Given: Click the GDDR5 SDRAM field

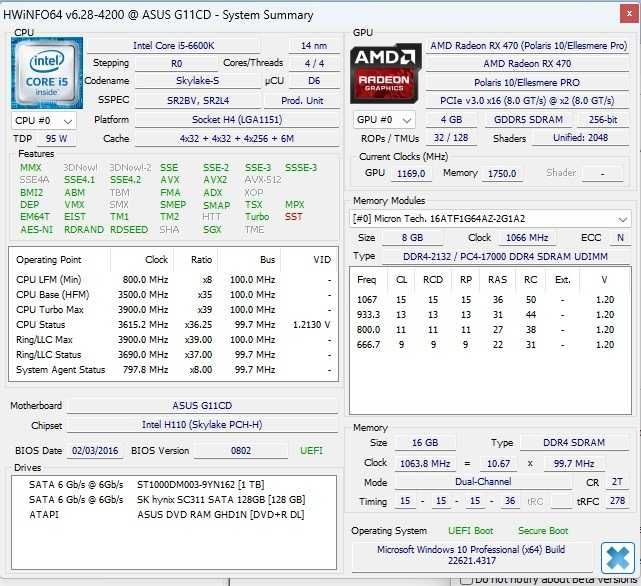Looking at the screenshot, I should (528, 120).
